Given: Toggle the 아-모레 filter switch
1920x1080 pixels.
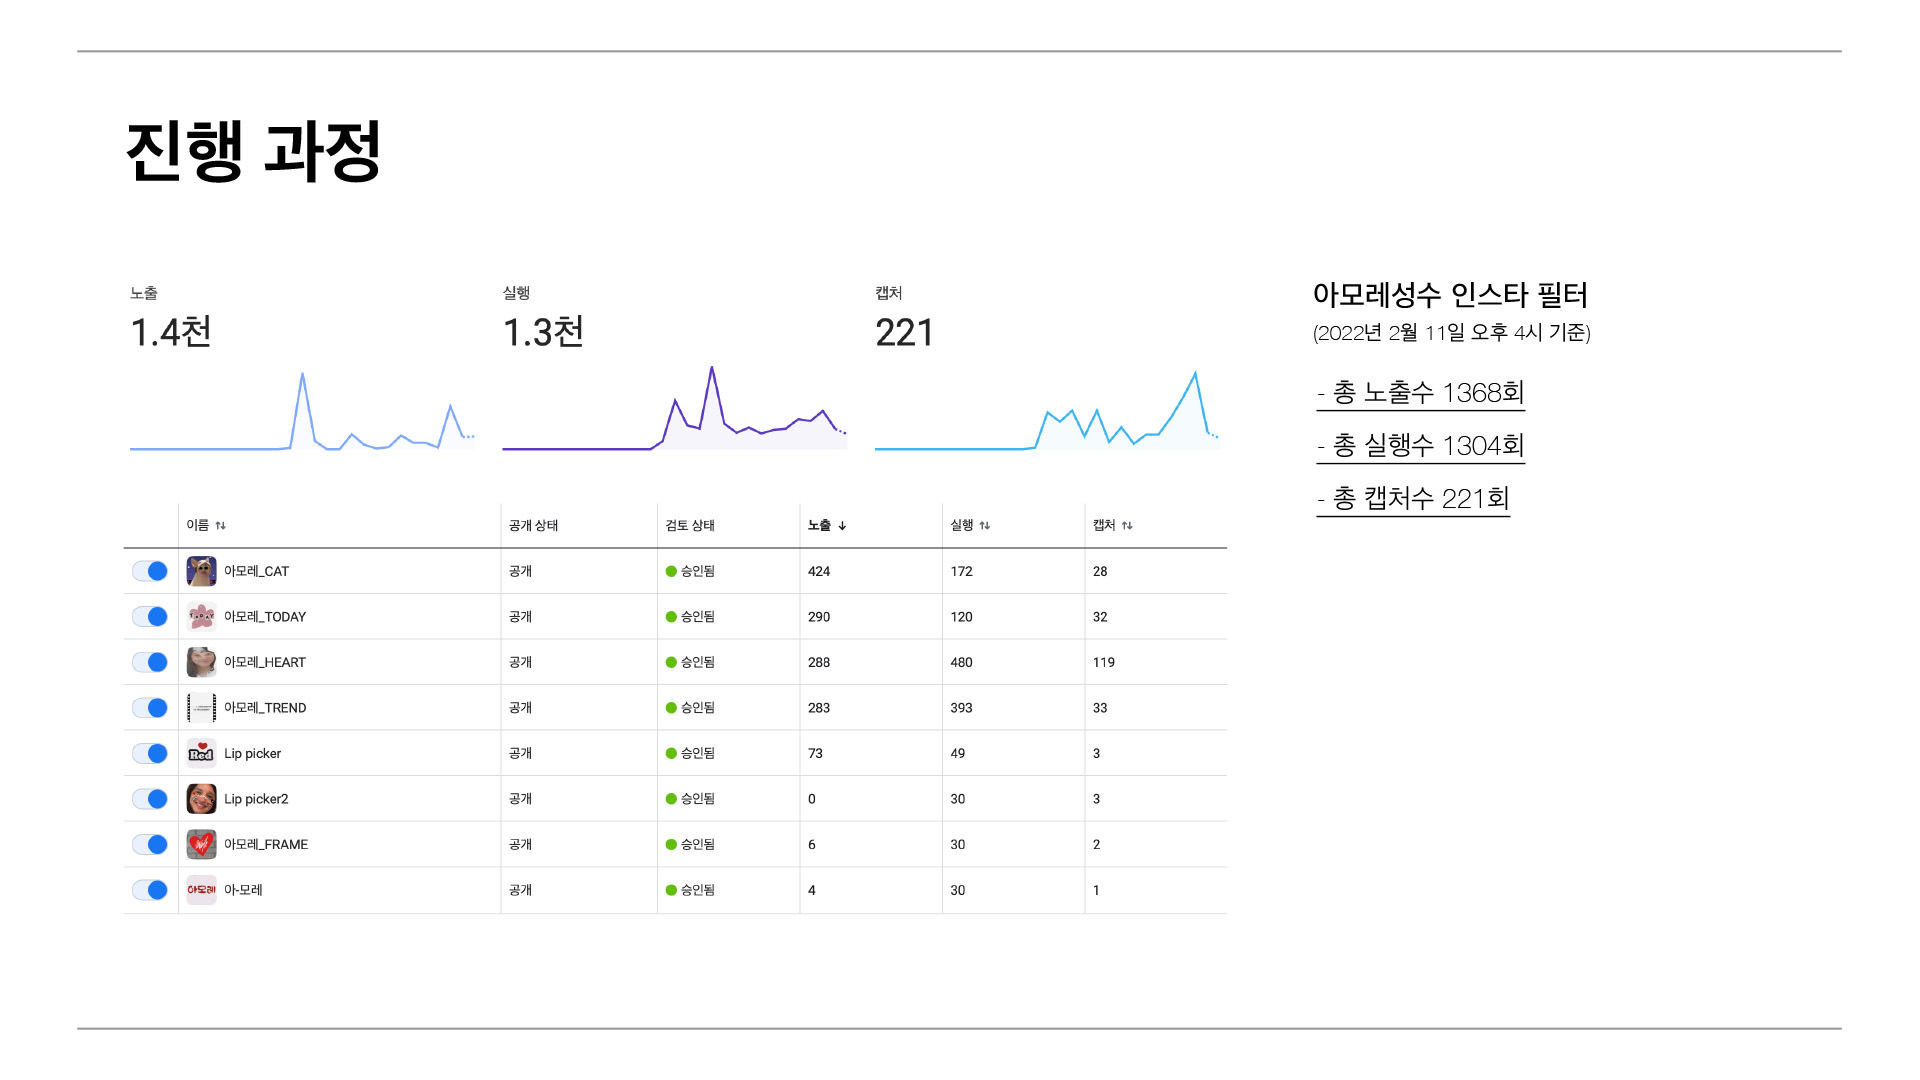Looking at the screenshot, I should (x=150, y=890).
